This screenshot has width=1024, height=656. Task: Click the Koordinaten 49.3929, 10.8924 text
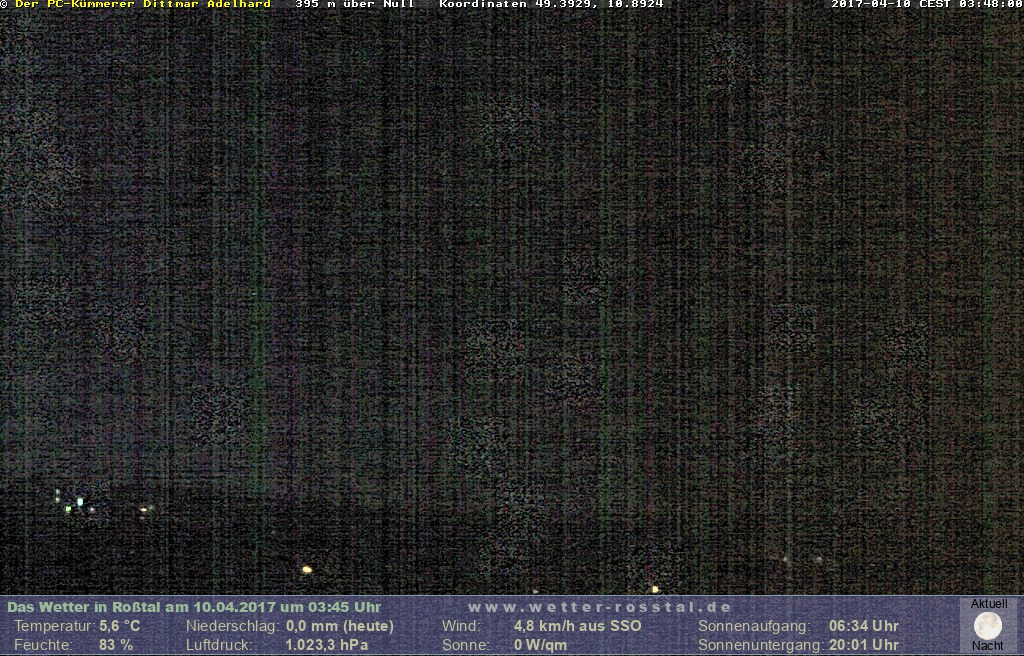pos(551,5)
